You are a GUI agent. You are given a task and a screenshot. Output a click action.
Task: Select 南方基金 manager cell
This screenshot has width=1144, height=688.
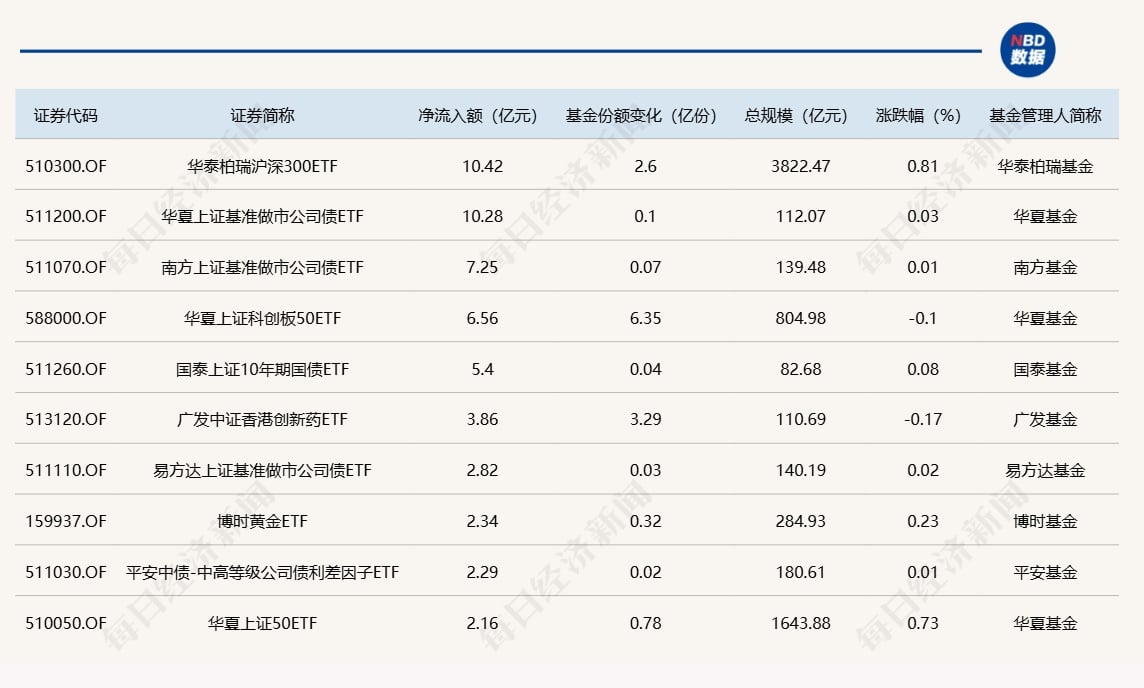click(x=1045, y=267)
